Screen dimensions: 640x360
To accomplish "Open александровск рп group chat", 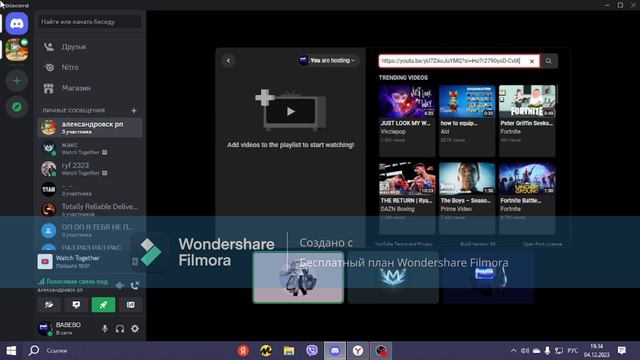I will (x=90, y=127).
